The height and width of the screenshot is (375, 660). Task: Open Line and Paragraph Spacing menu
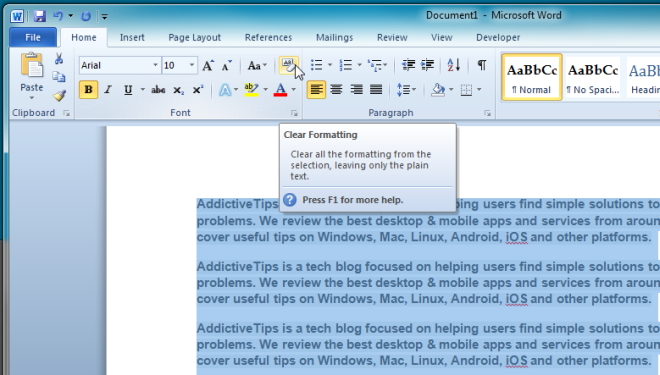point(406,90)
